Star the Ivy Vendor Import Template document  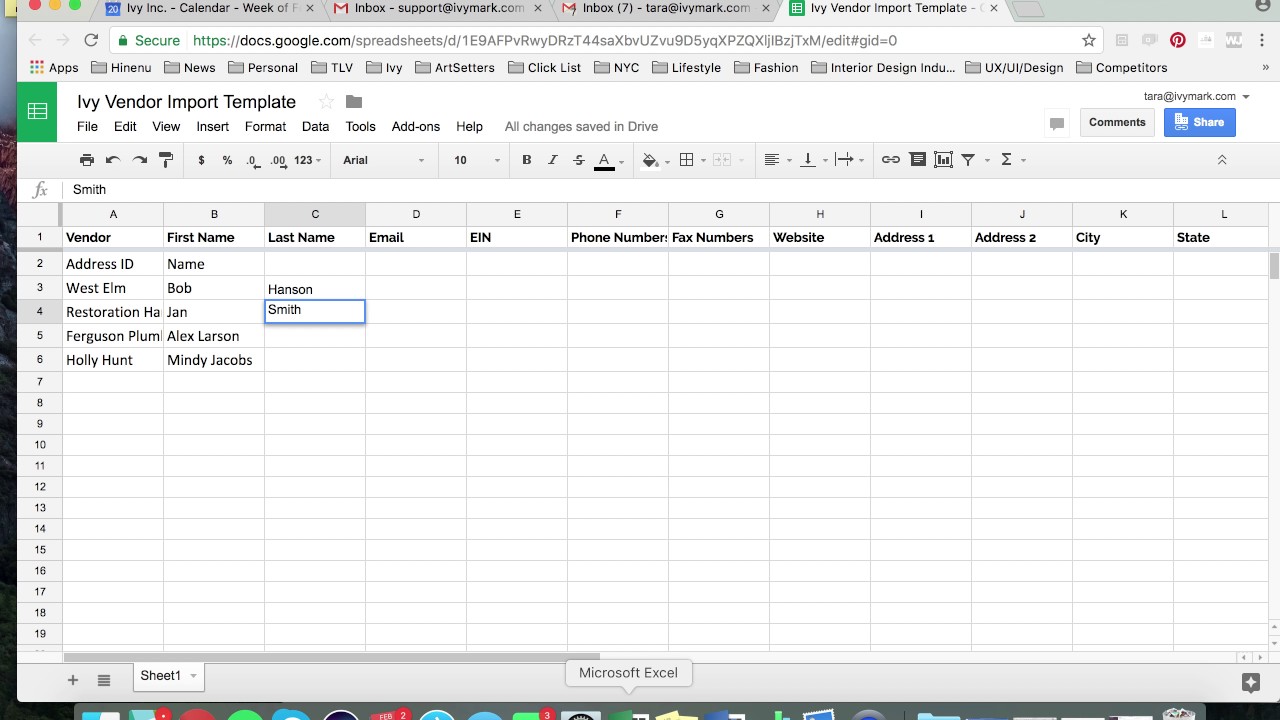[x=326, y=102]
